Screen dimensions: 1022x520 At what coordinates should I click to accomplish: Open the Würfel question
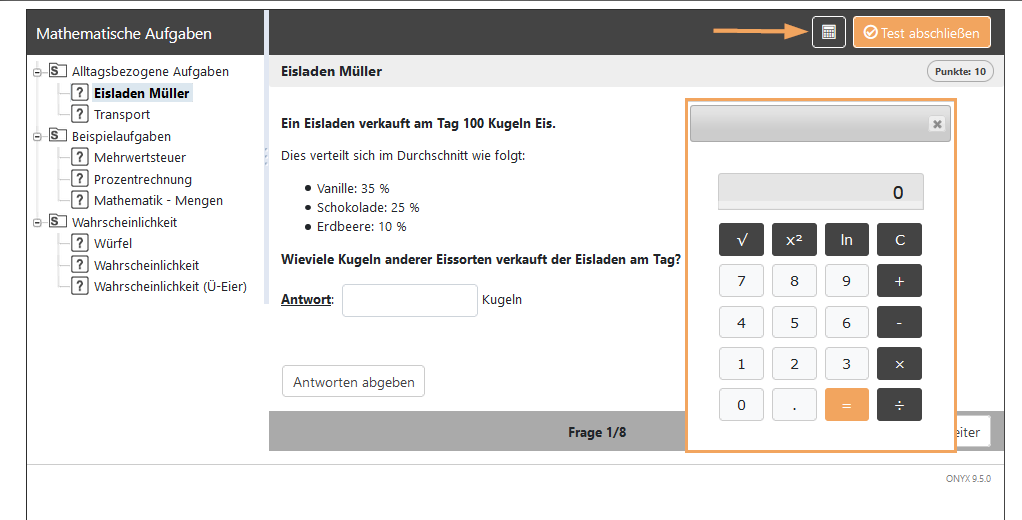coord(112,243)
